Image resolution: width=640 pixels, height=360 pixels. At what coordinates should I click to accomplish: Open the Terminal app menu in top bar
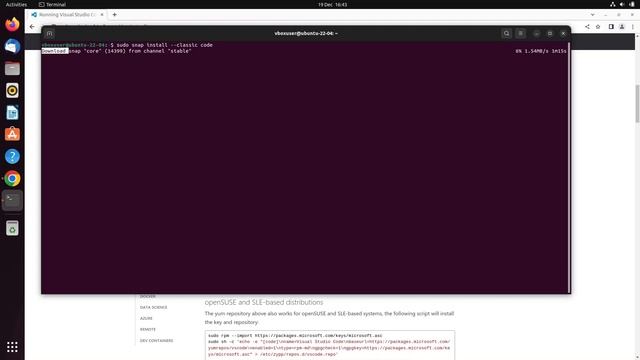coord(52,4)
